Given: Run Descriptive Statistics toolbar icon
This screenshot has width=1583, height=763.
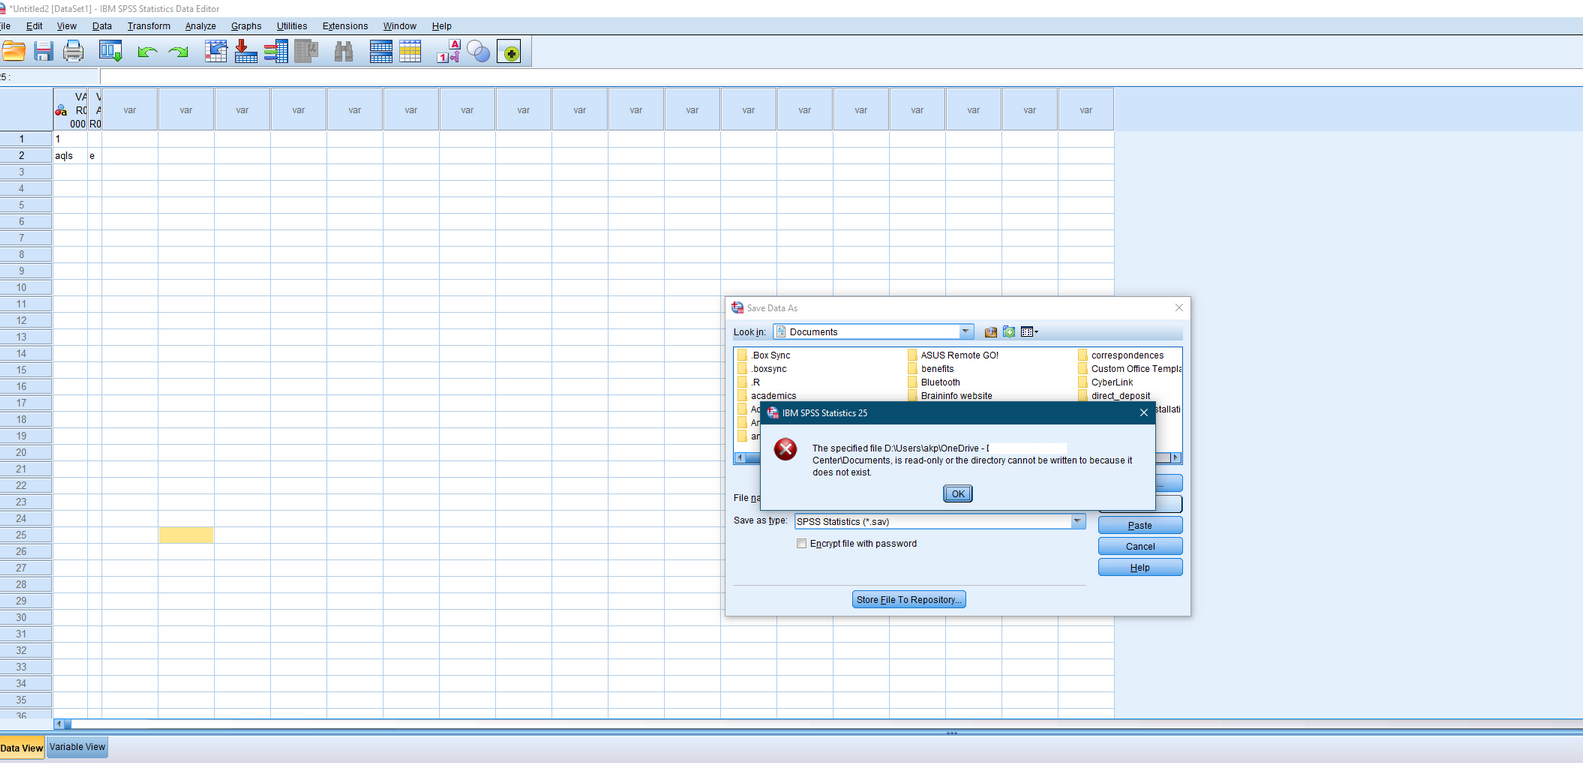Looking at the screenshot, I should tap(306, 52).
